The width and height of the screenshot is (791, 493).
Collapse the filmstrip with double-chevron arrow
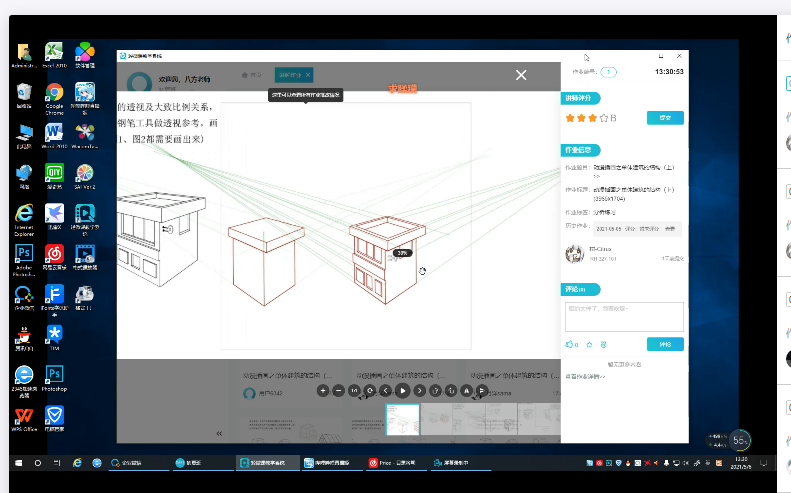point(219,433)
